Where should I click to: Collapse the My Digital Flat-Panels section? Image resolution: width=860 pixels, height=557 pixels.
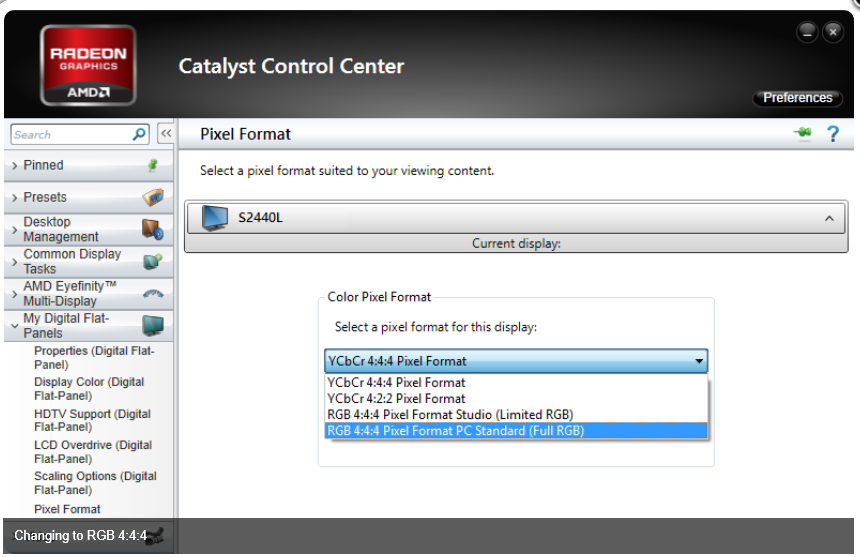click(15, 325)
